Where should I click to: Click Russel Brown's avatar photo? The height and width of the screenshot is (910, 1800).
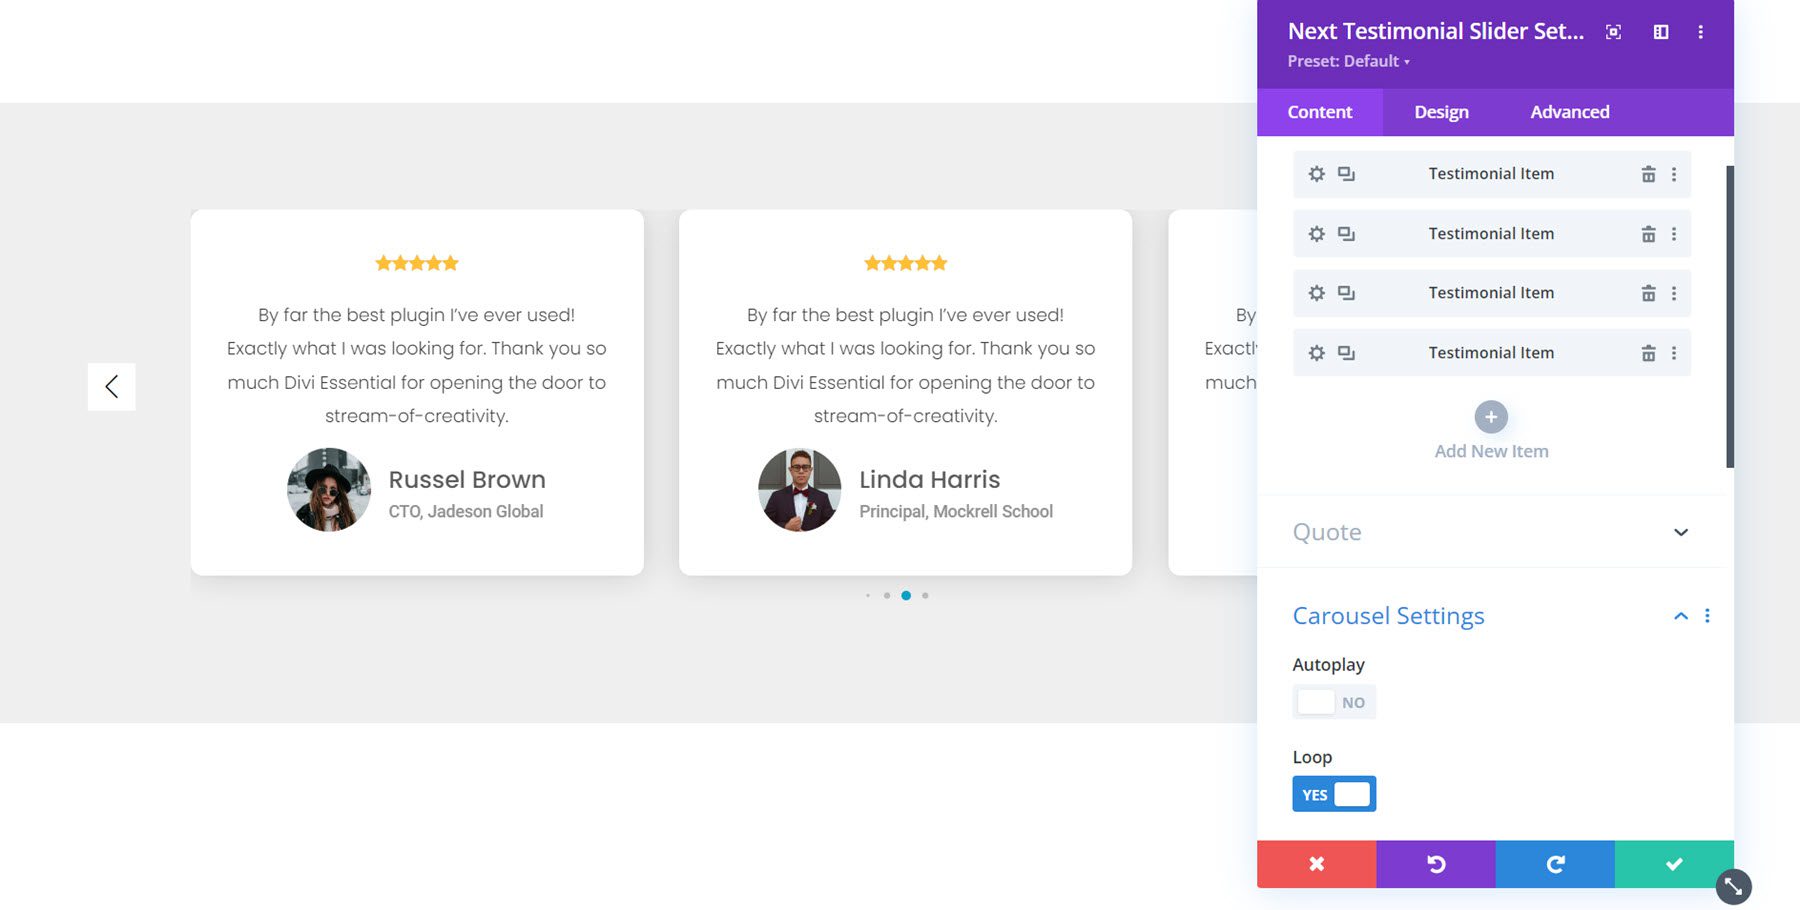pos(329,490)
